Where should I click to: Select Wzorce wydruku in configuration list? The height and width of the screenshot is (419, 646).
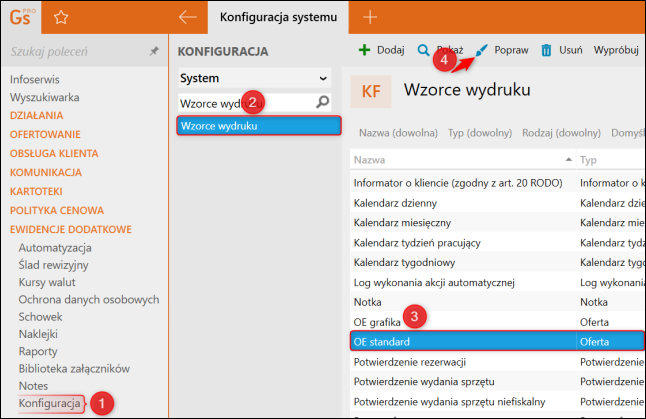pos(254,126)
